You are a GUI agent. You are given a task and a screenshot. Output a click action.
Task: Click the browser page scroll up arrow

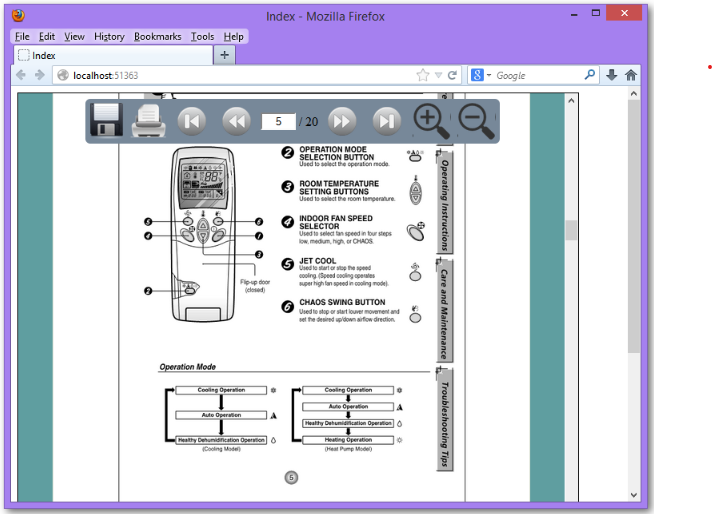[634, 94]
